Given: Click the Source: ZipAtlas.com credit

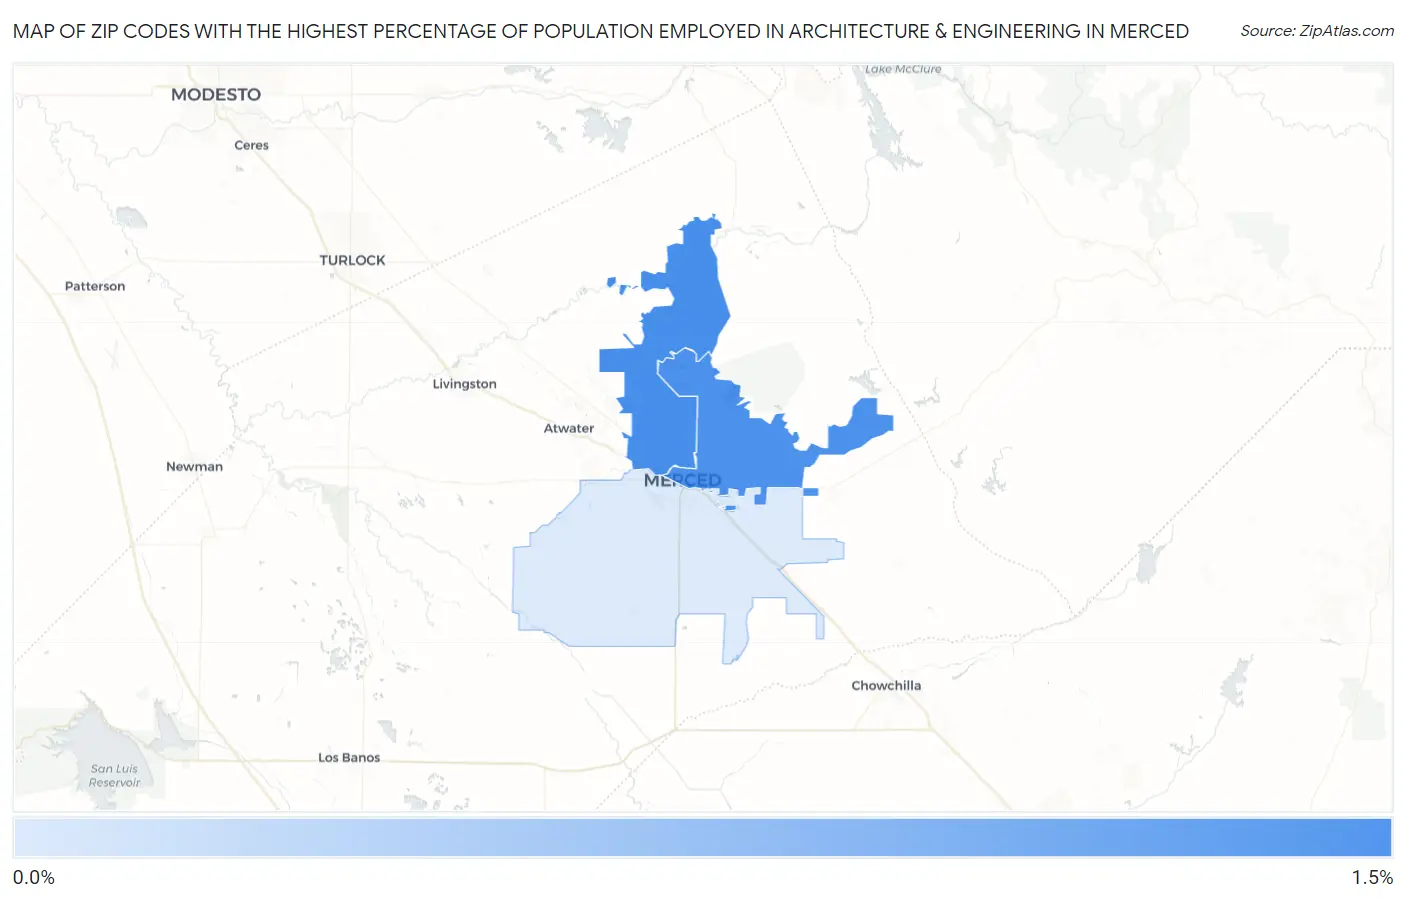Looking at the screenshot, I should [1317, 31].
